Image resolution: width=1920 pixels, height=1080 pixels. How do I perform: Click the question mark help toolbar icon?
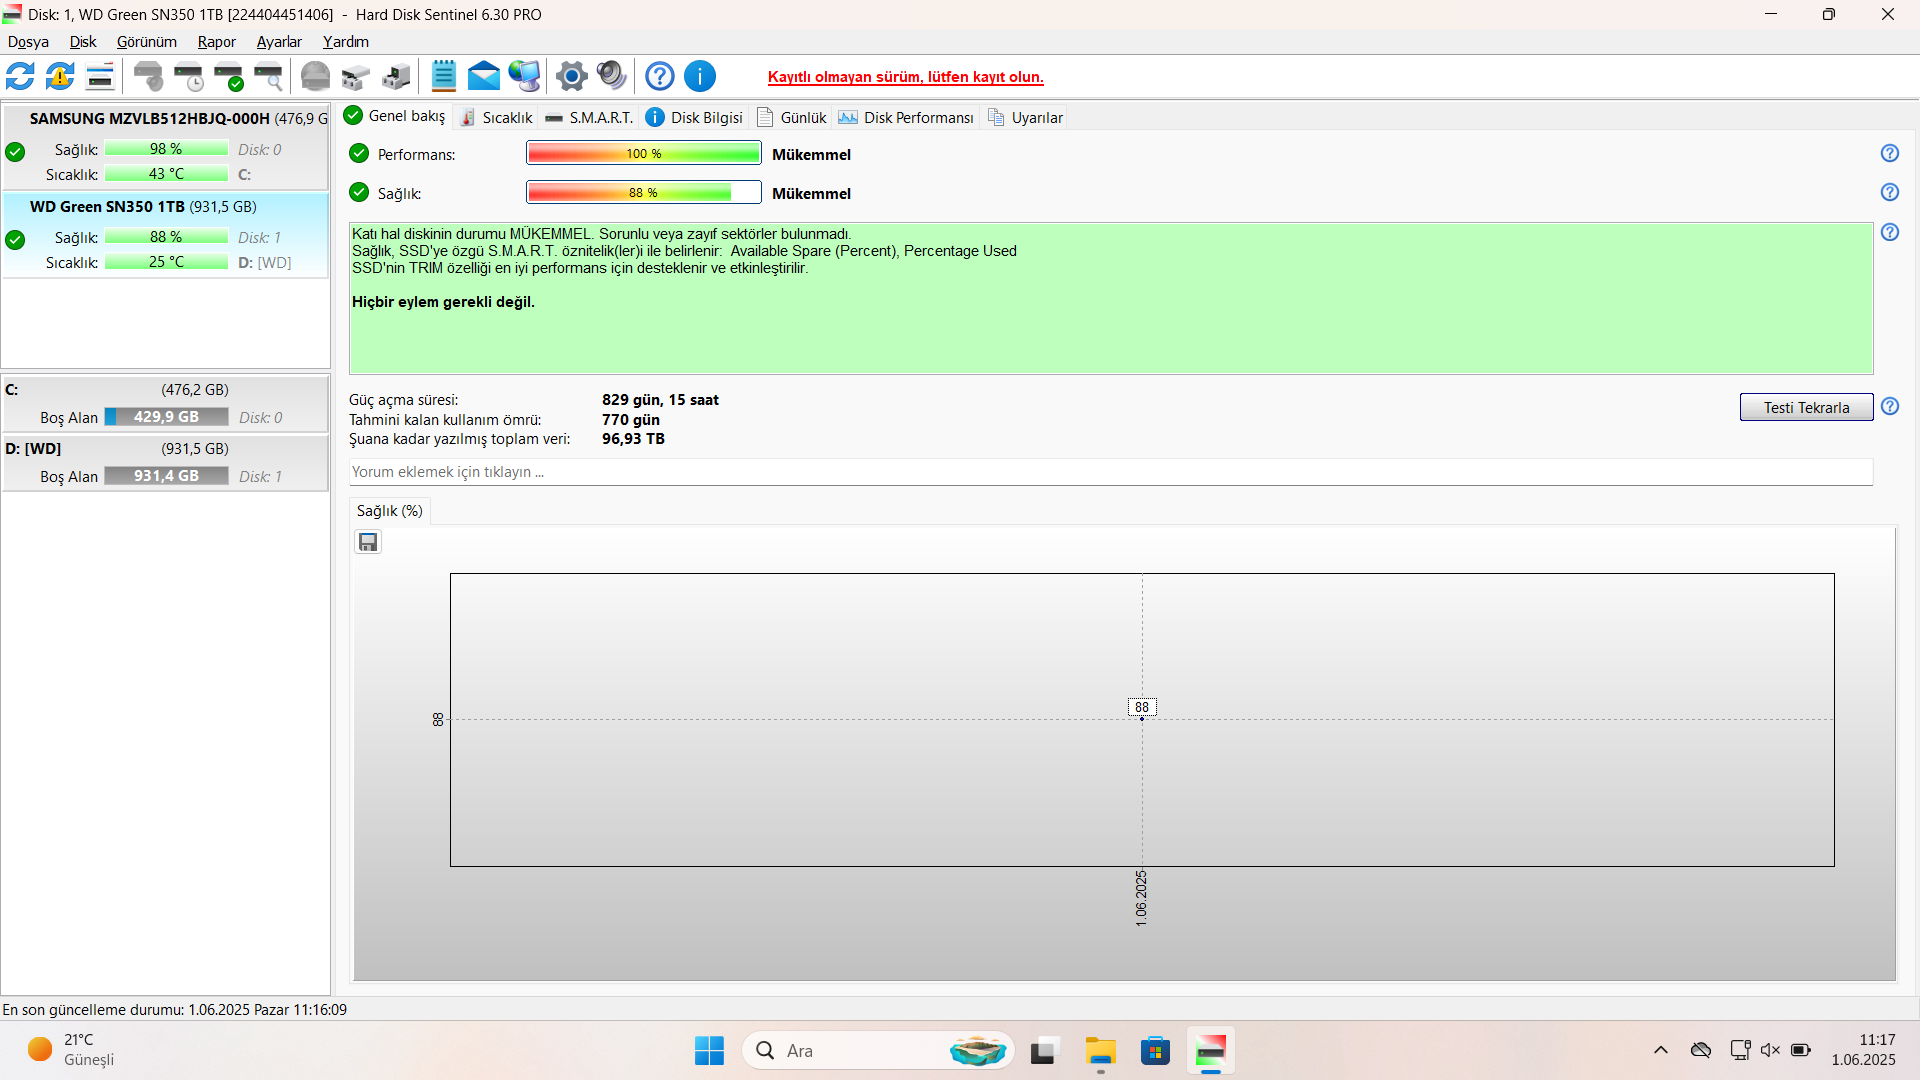coord(659,76)
